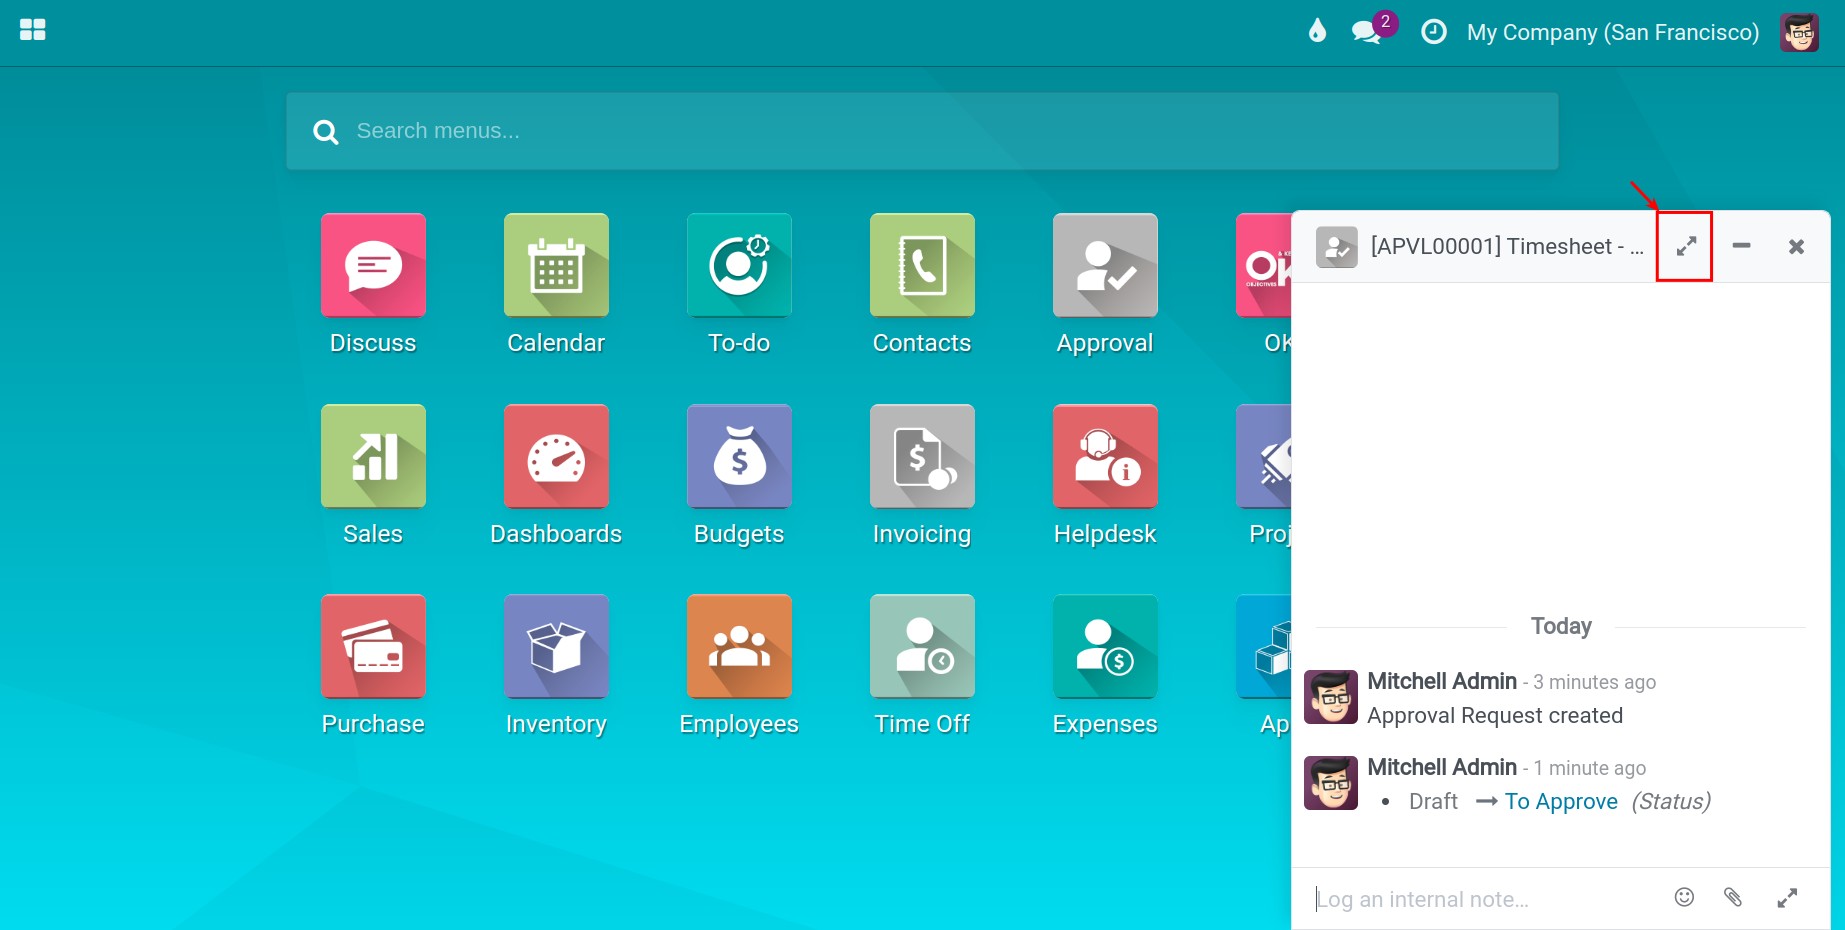The width and height of the screenshot is (1845, 930).
Task: Open emoji picker in chat composer
Action: [1684, 897]
